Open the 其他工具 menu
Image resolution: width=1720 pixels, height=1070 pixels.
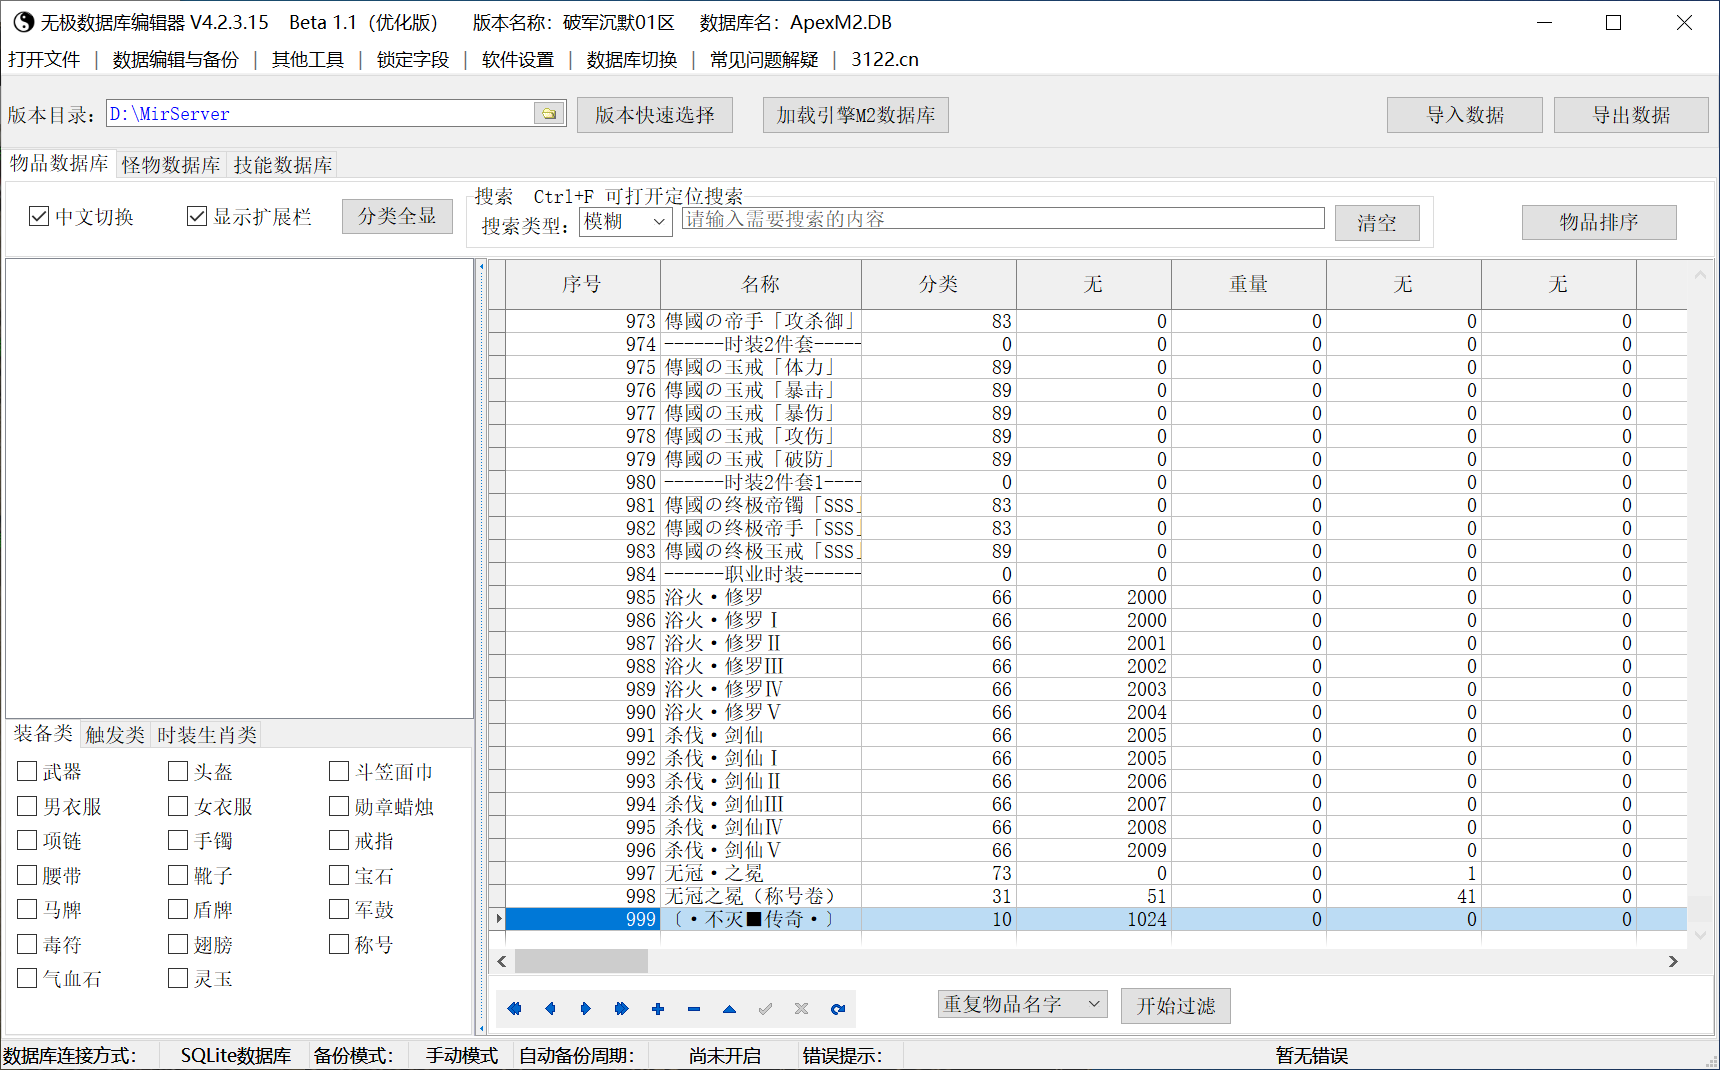tap(308, 59)
